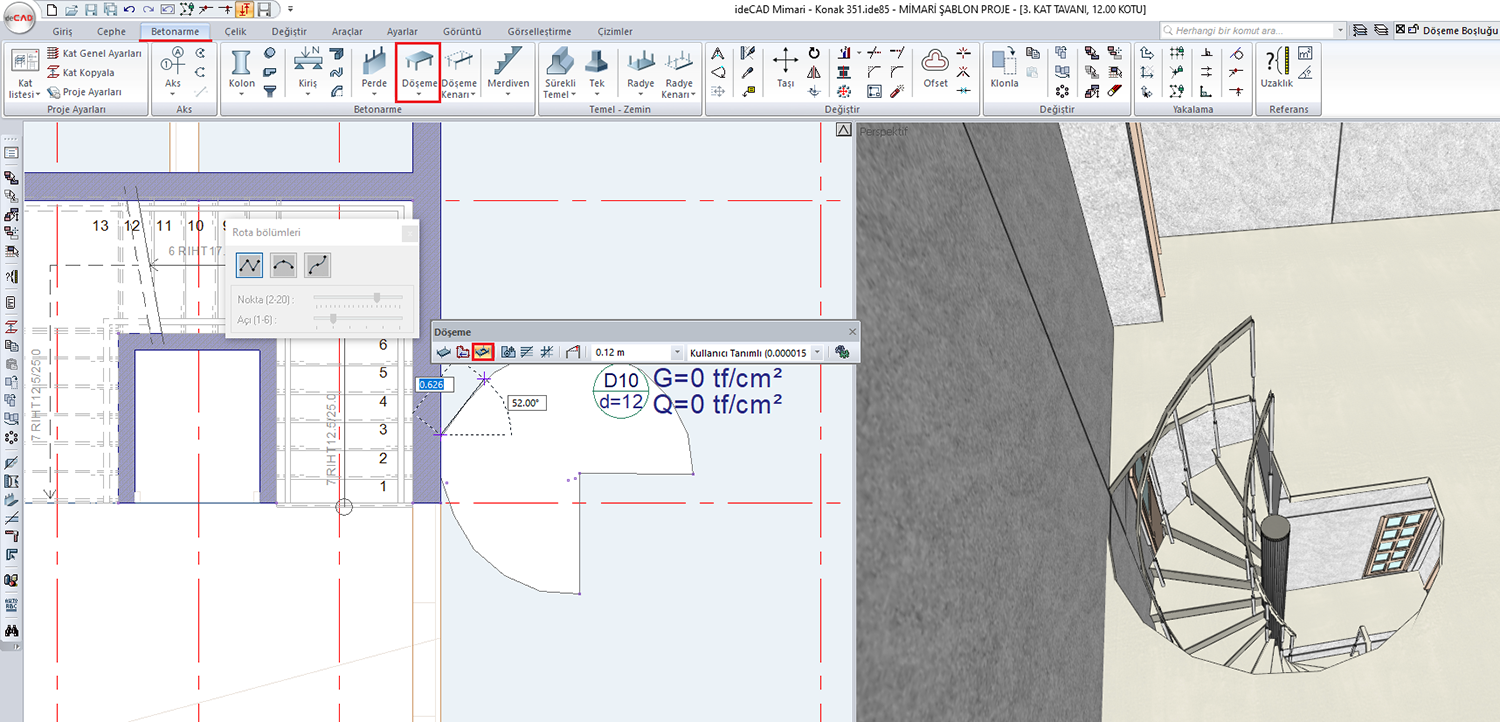Switch to the arc route segment mode
This screenshot has height=722, width=1500.
tap(283, 265)
